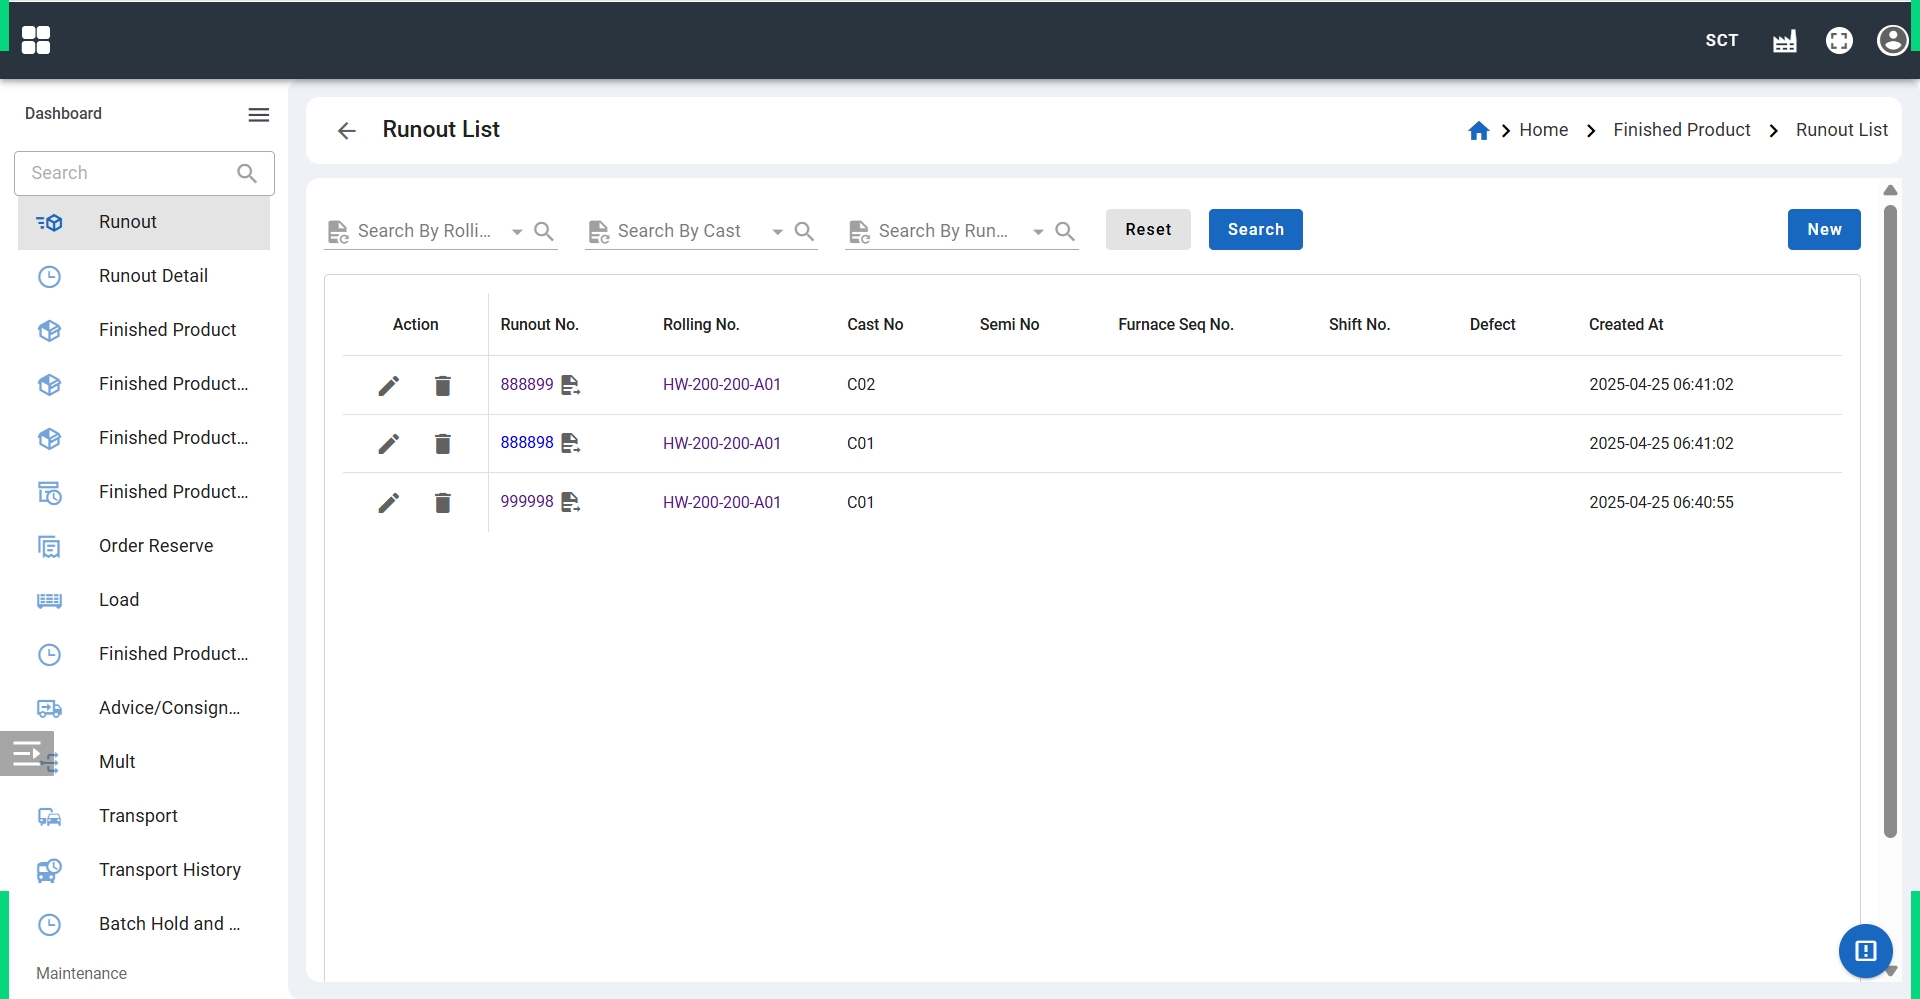Edit runout 888899 with pencil icon
Viewport: 1920px width, 999px height.
[x=389, y=386]
